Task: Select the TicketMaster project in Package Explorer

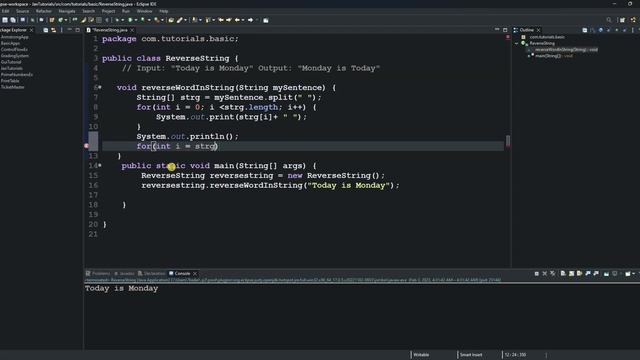Action: (x=13, y=87)
